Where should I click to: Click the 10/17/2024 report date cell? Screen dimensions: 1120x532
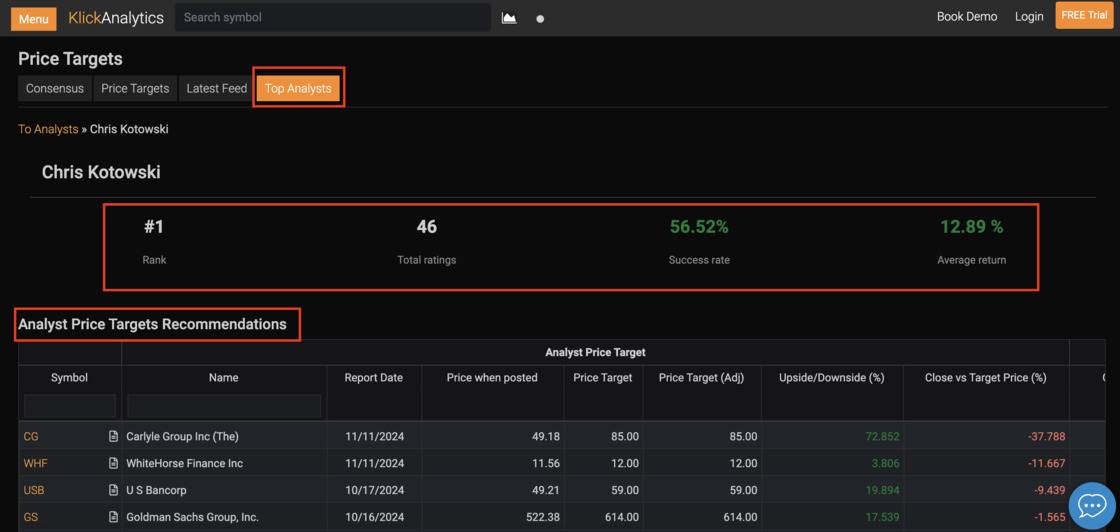pos(374,490)
